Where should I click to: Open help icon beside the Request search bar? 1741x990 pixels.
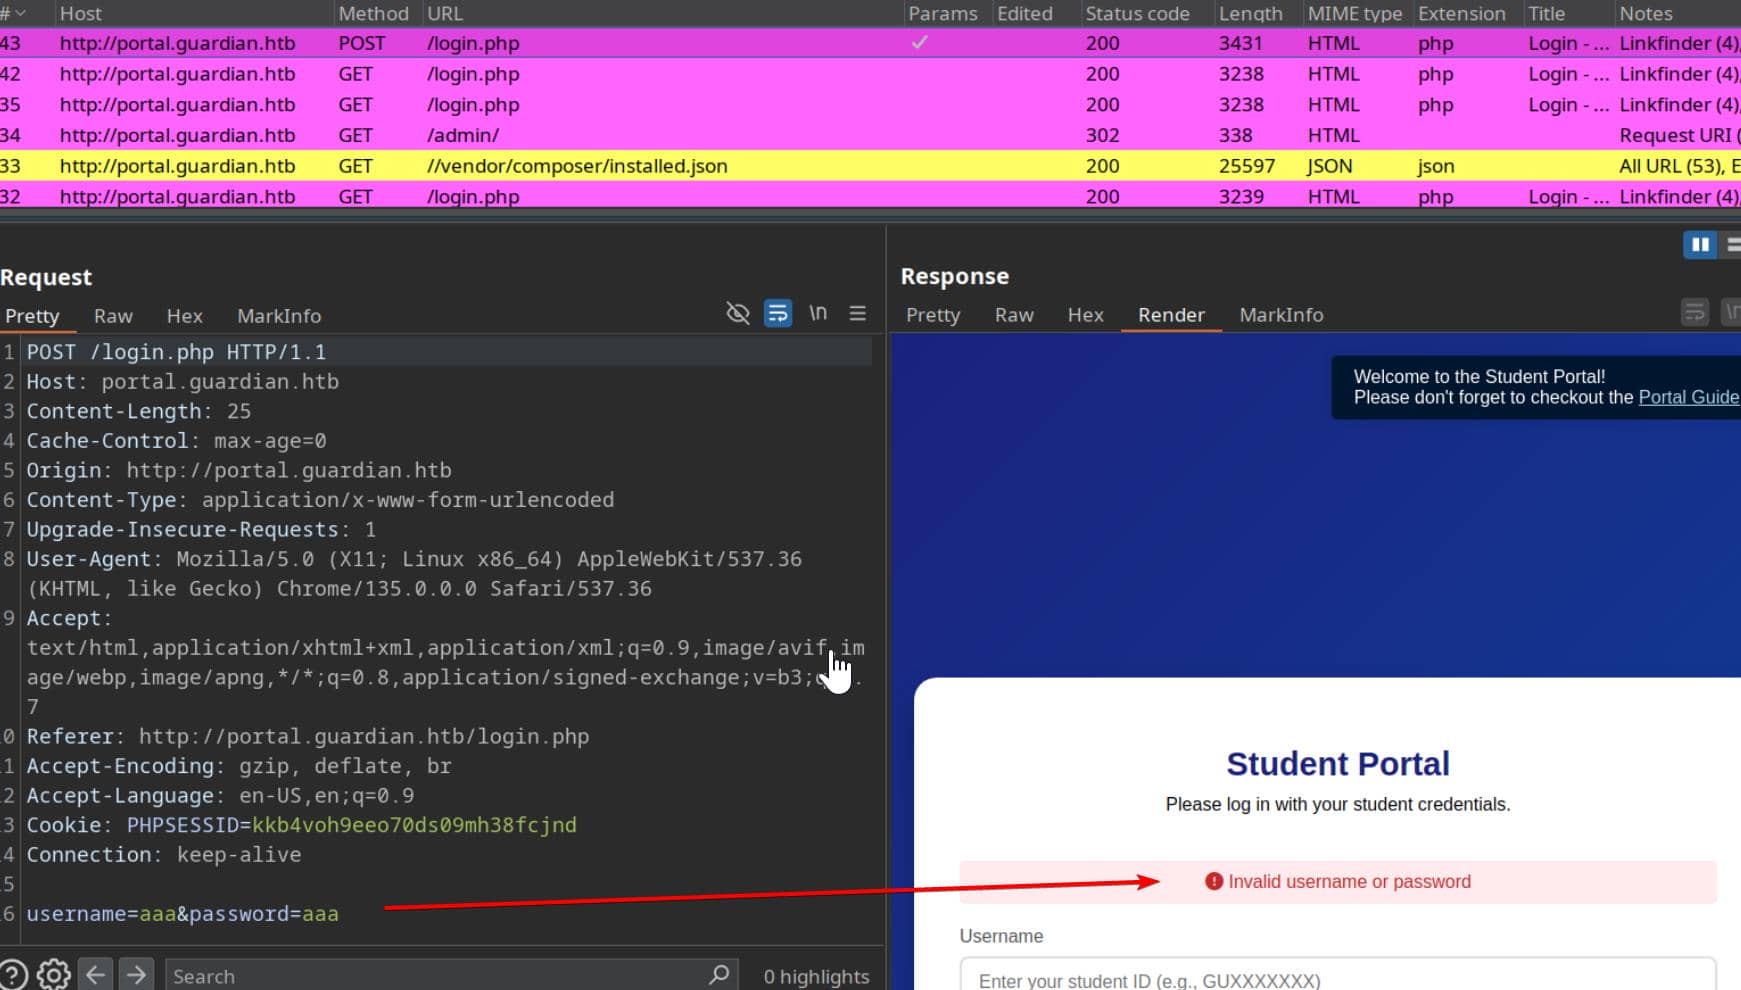(x=13, y=975)
